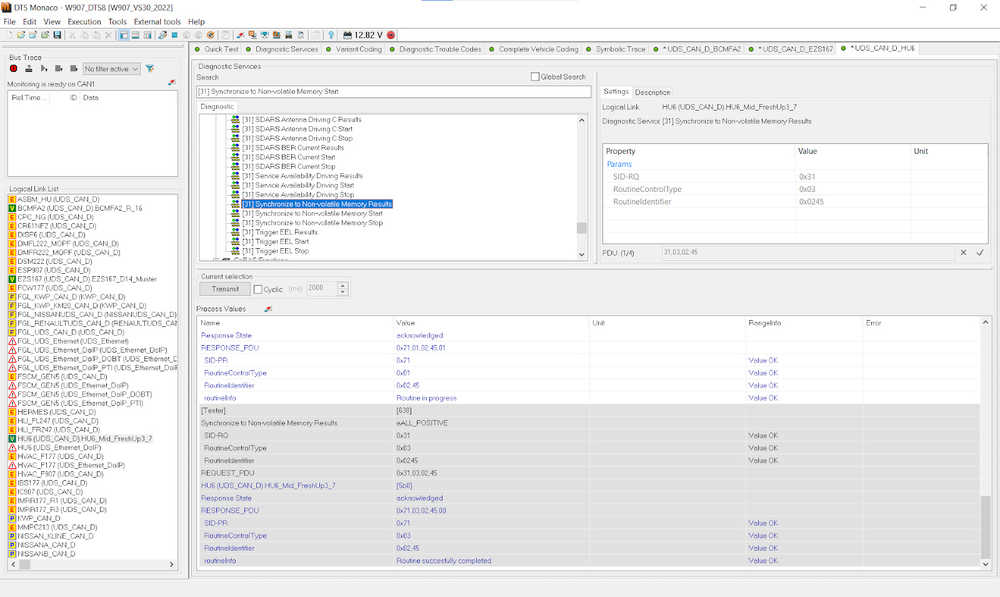Click the red record button in Bus Trace

pos(13,68)
